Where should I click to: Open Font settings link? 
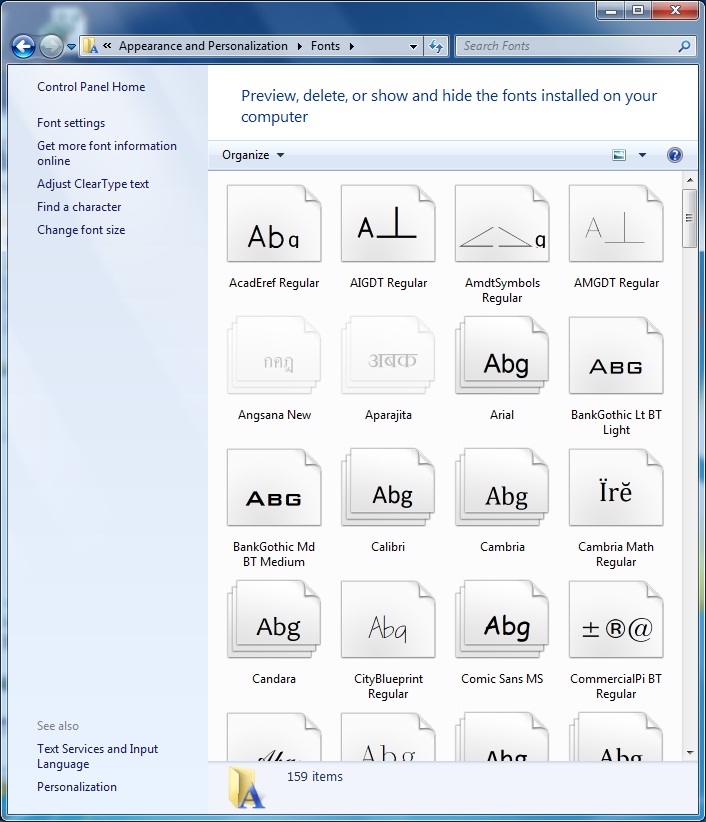(x=71, y=123)
